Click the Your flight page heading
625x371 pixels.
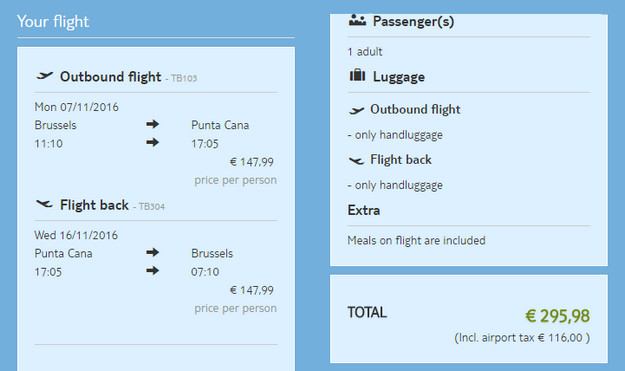53,22
